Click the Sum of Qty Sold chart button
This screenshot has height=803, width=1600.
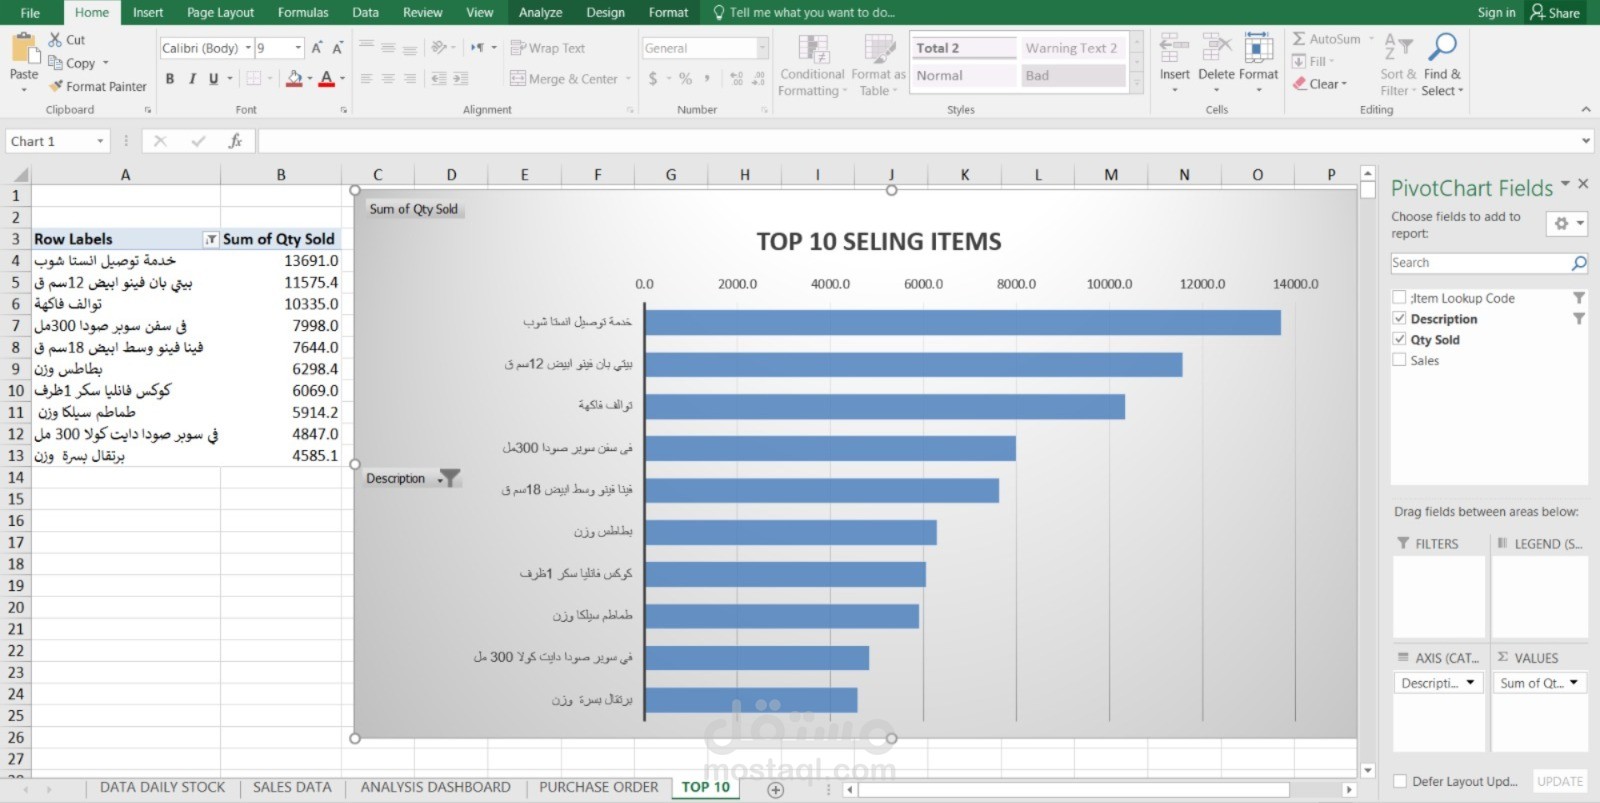tap(413, 209)
